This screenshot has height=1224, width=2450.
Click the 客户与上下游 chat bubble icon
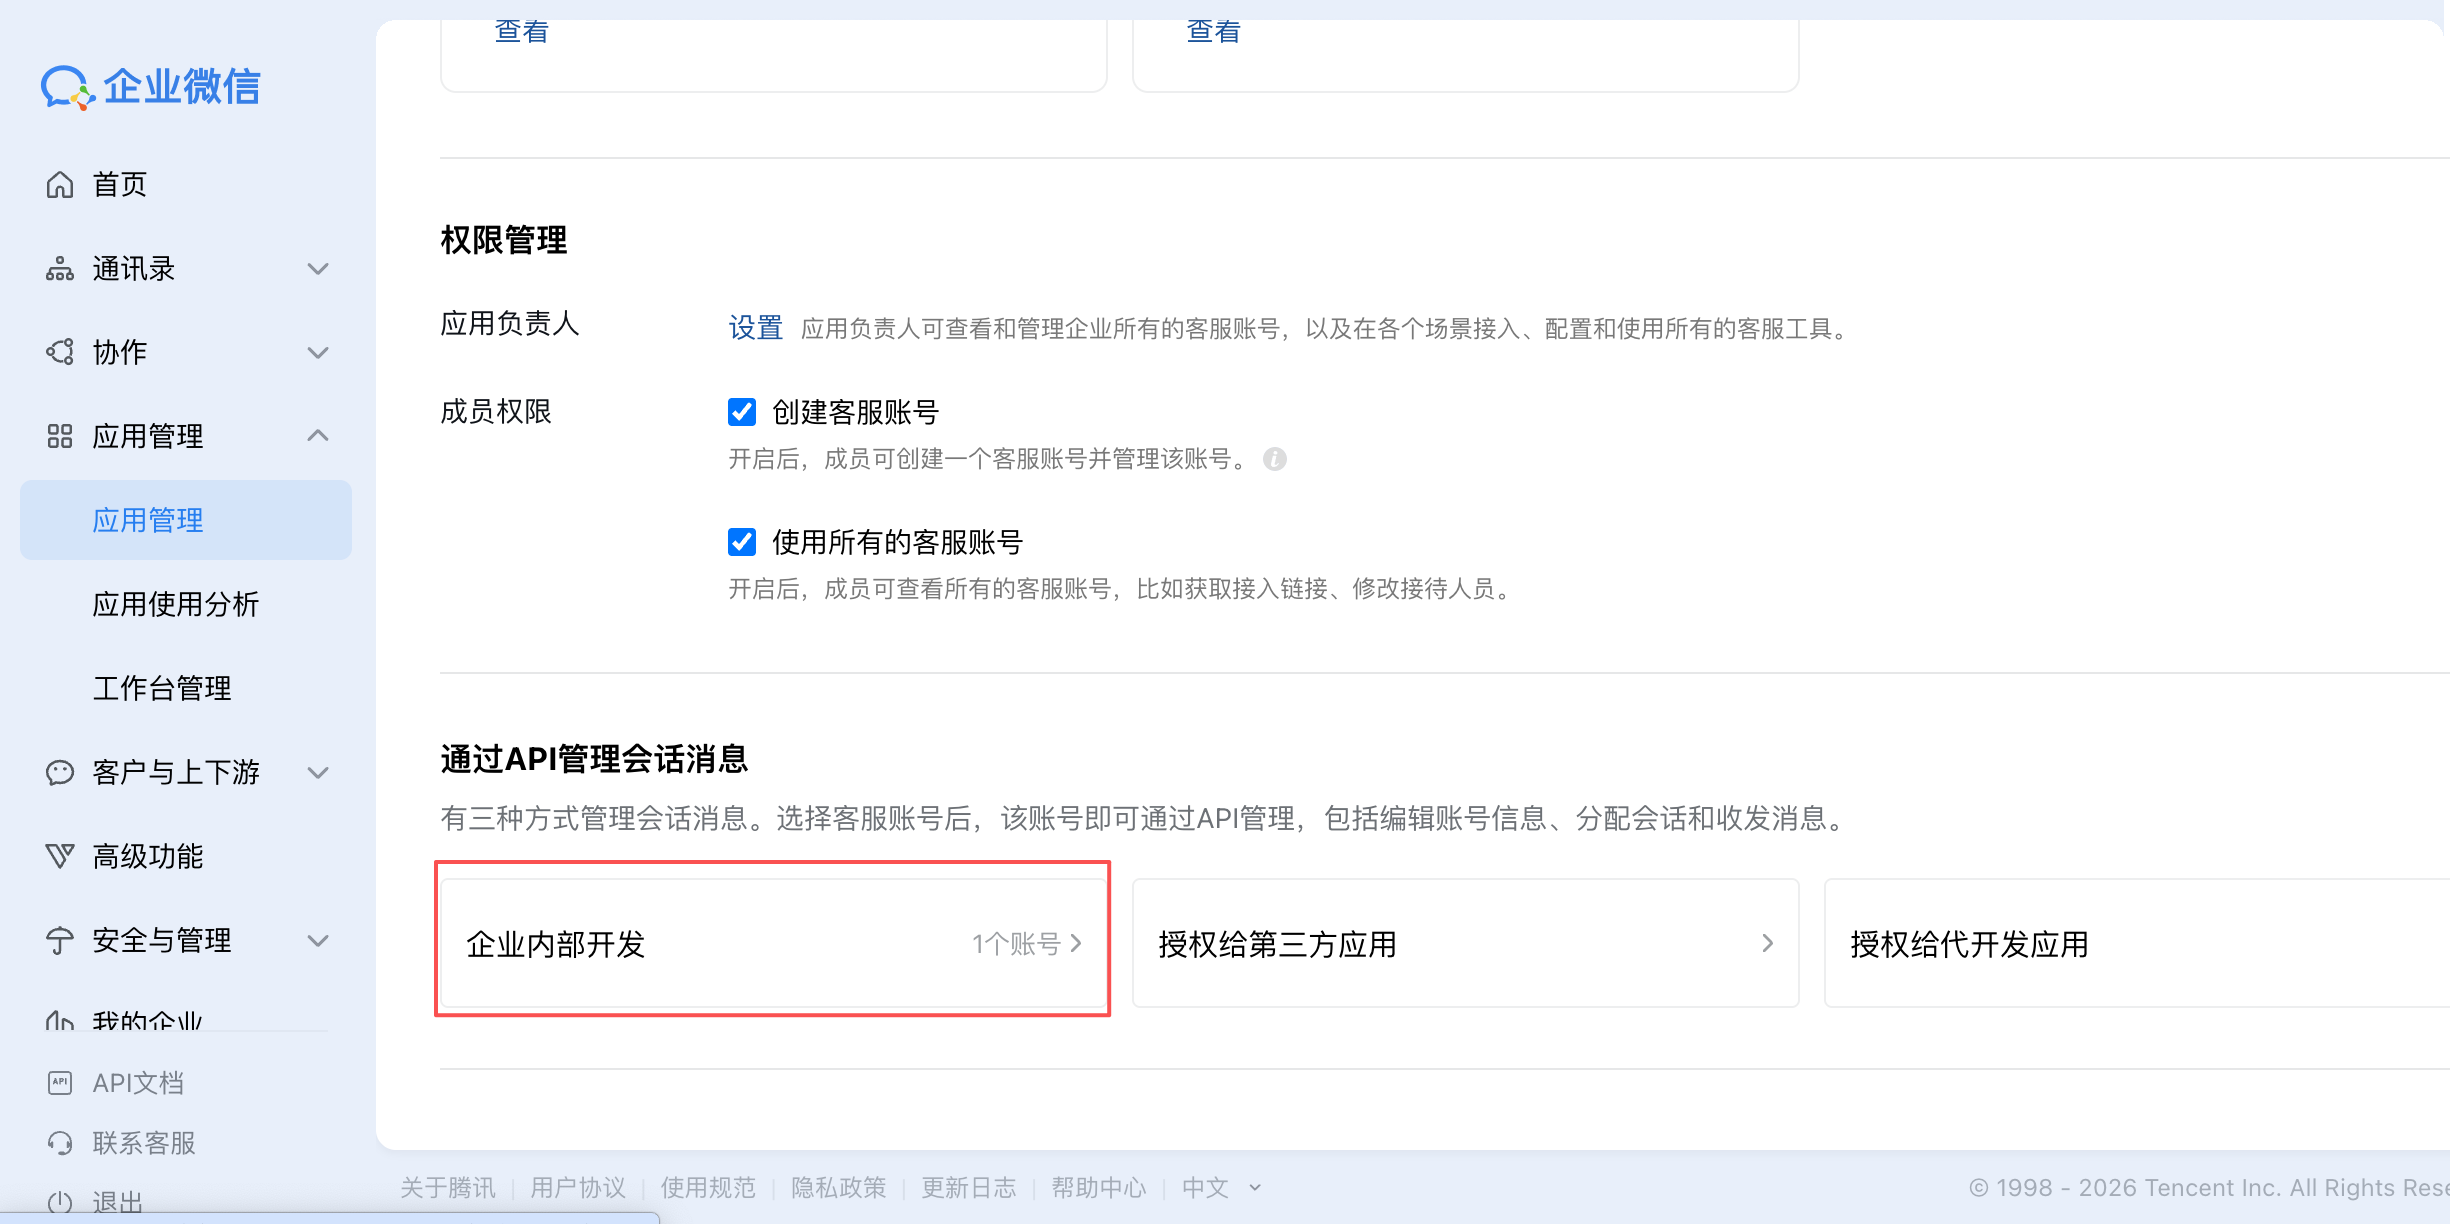point(60,772)
